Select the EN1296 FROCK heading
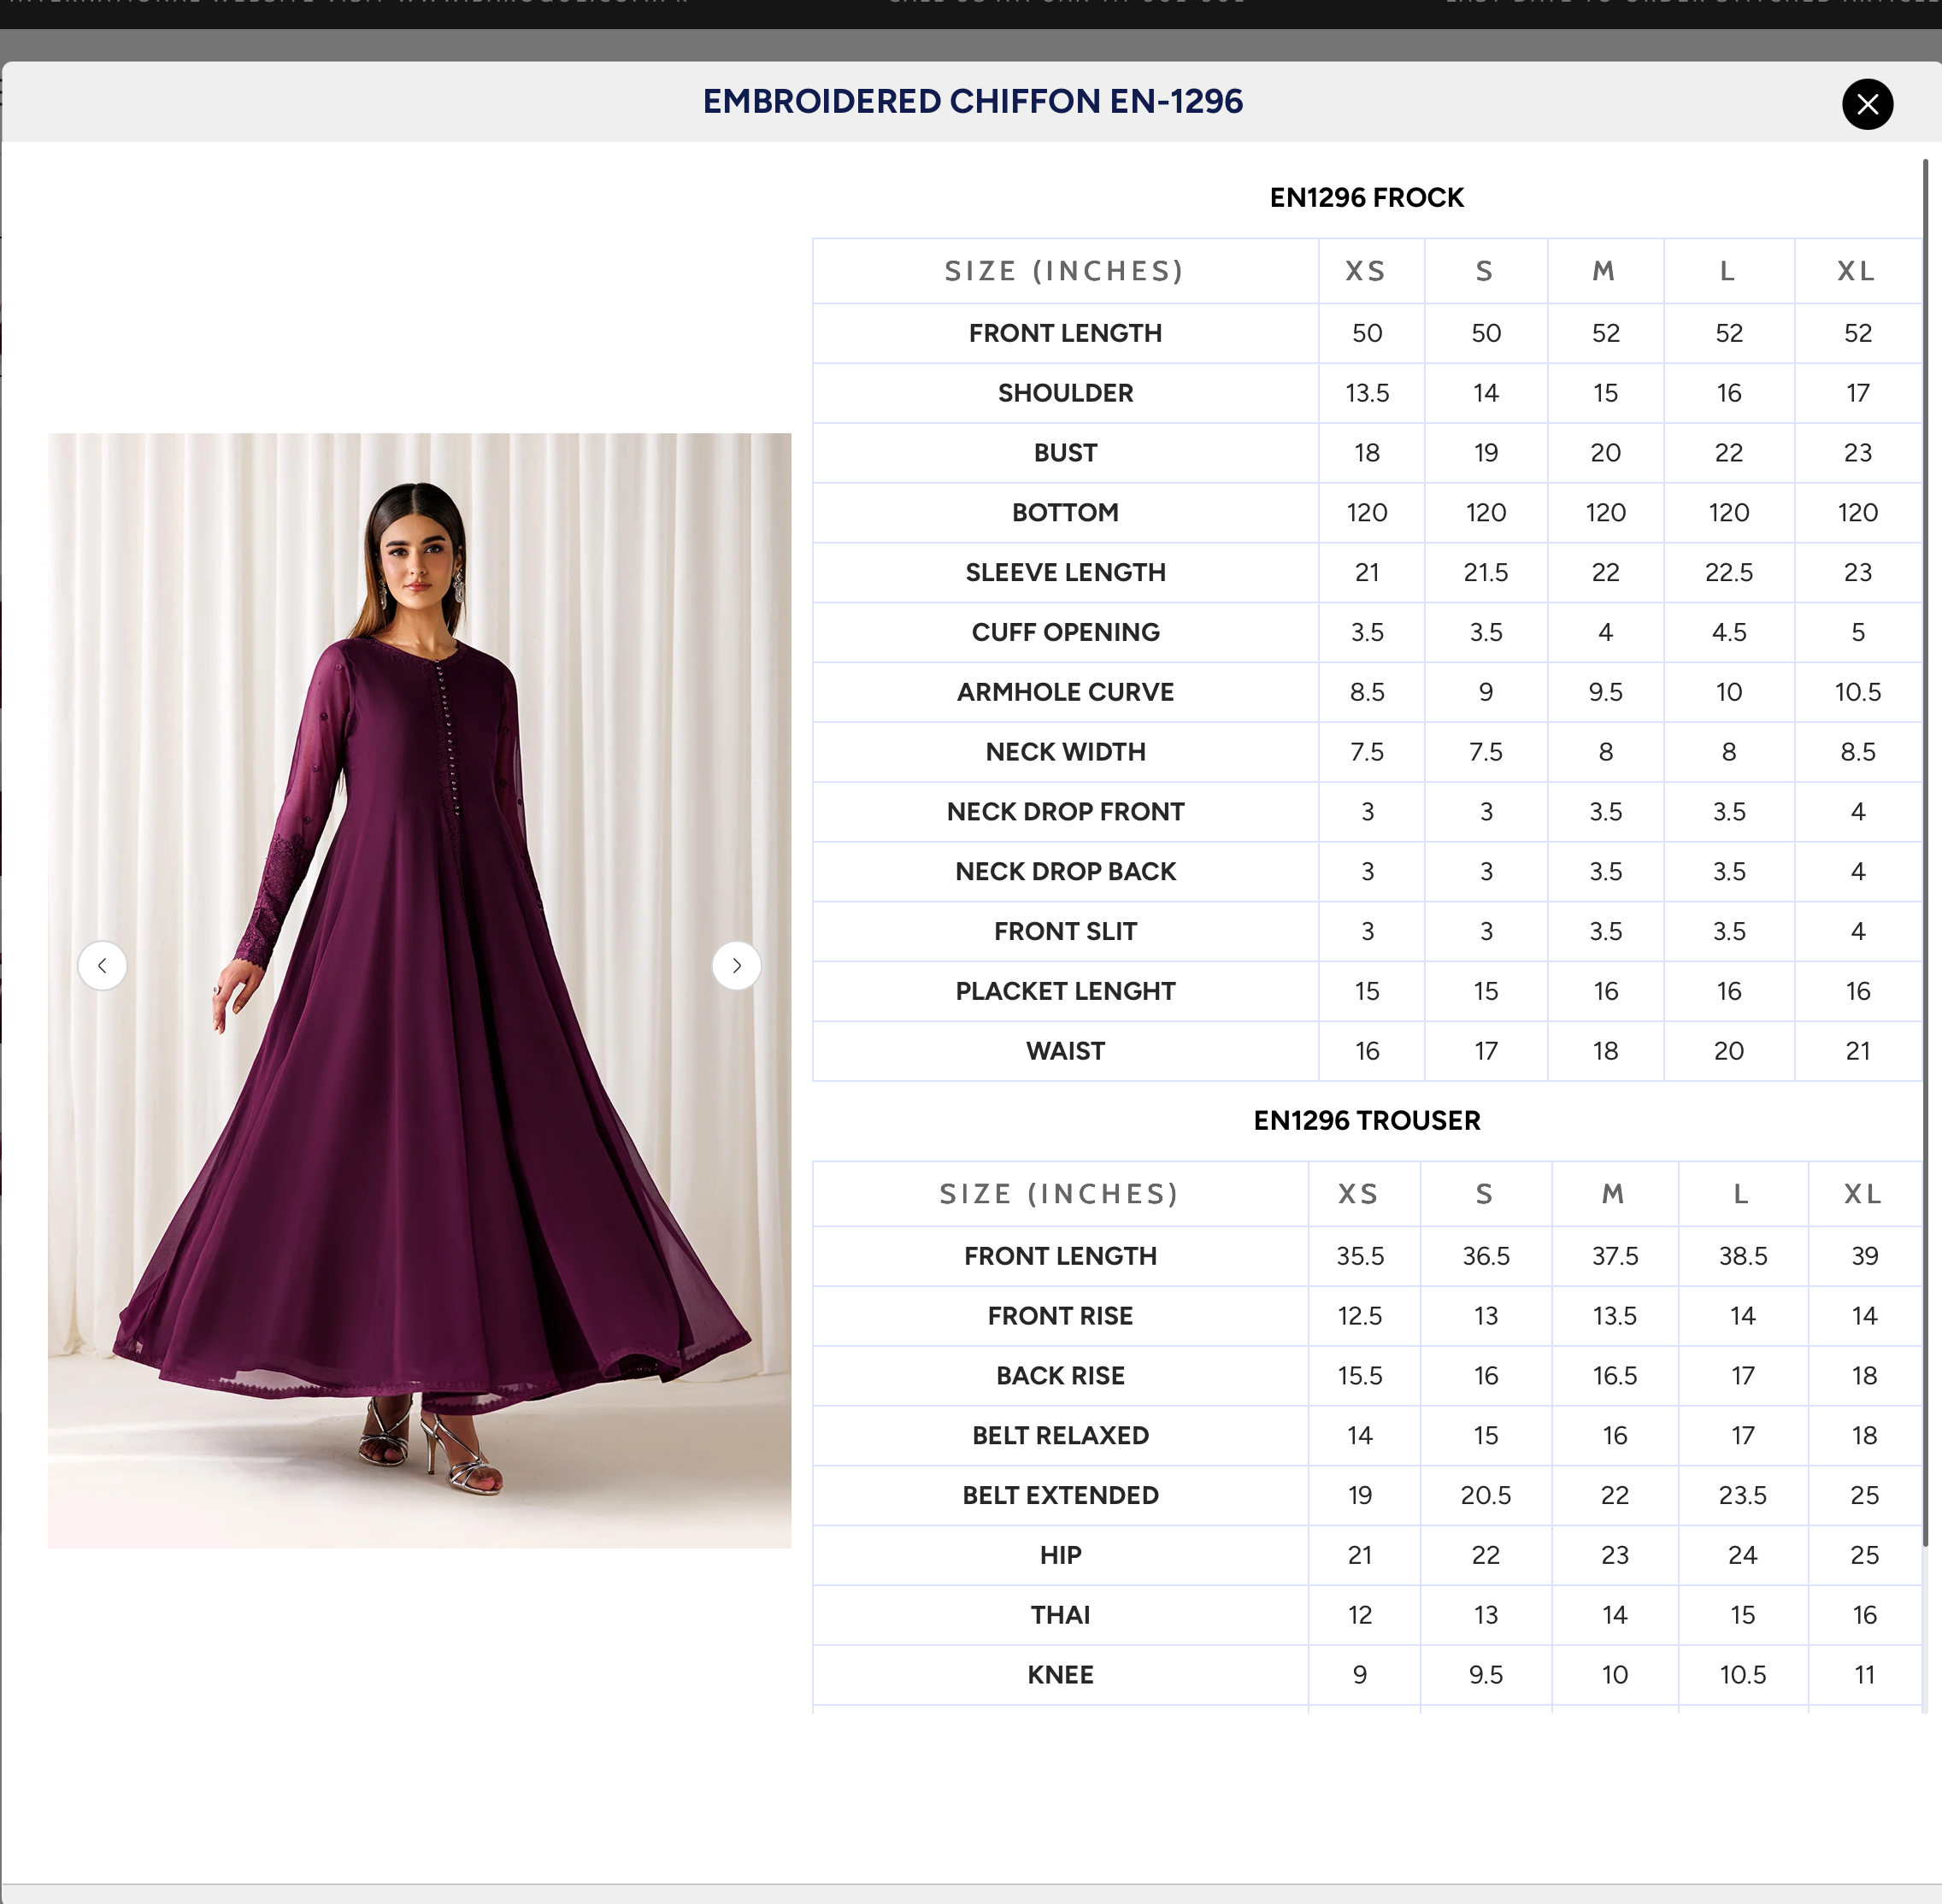The image size is (1942, 1904). tap(1366, 198)
